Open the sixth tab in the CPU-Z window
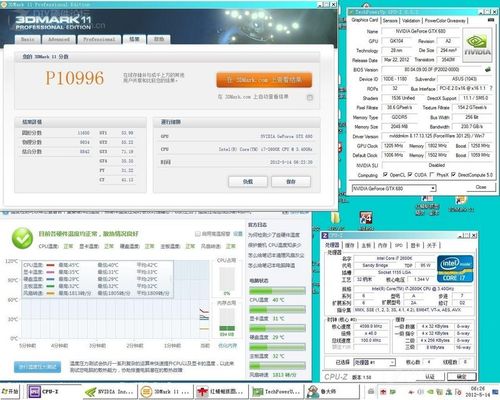 click(x=415, y=245)
